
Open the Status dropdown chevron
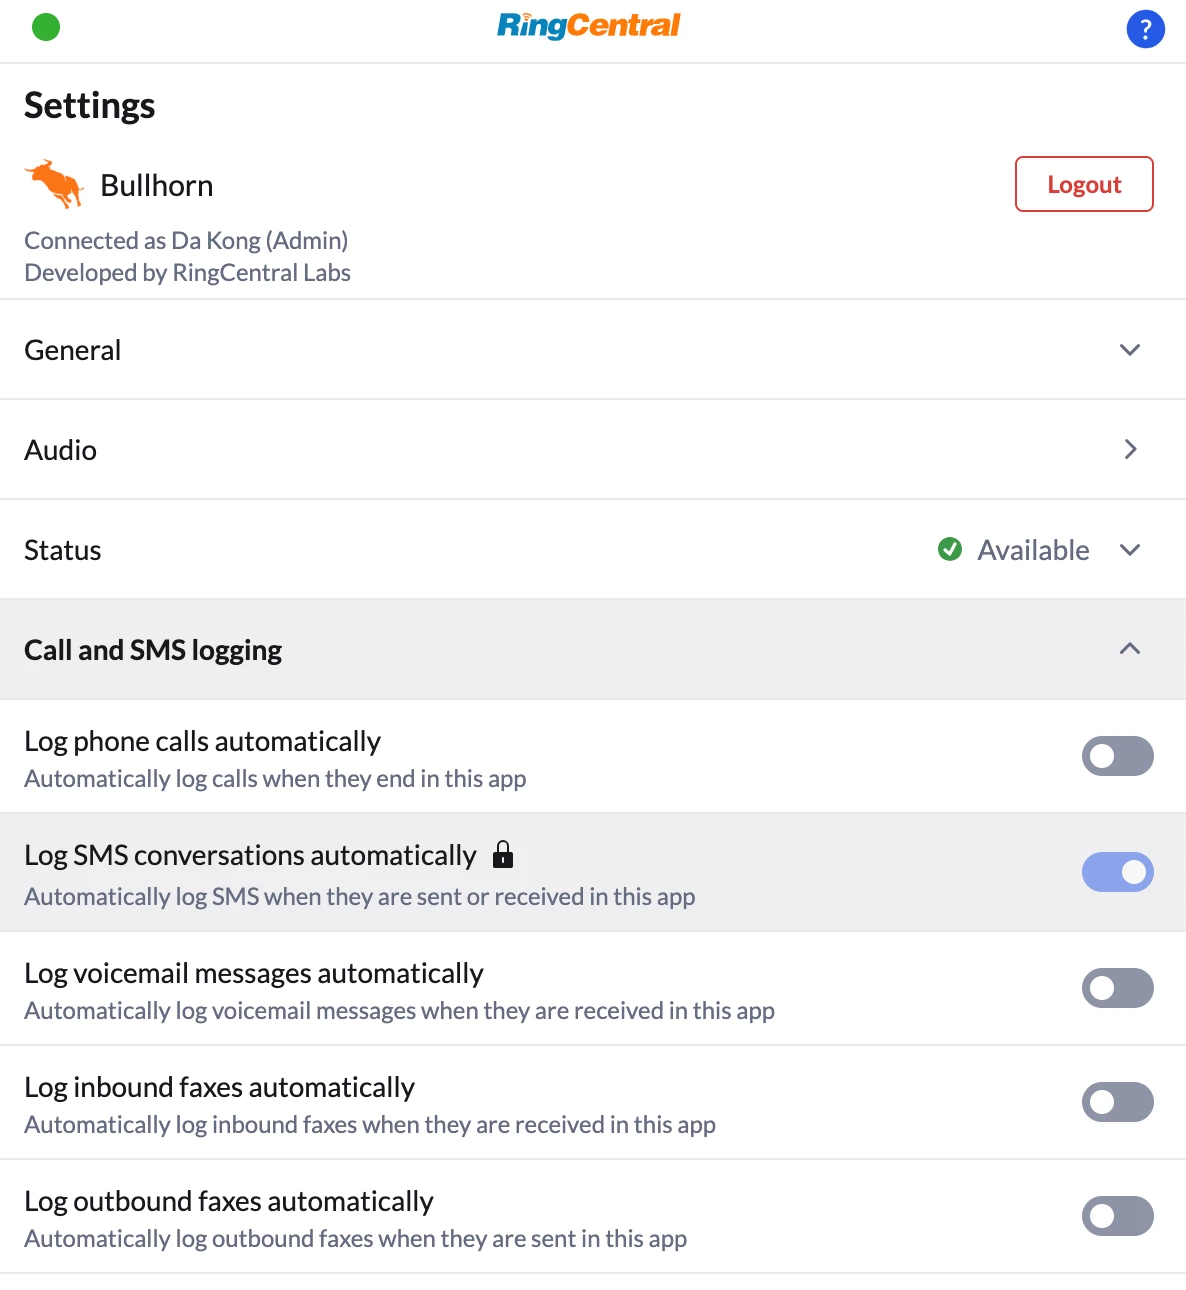(x=1130, y=550)
